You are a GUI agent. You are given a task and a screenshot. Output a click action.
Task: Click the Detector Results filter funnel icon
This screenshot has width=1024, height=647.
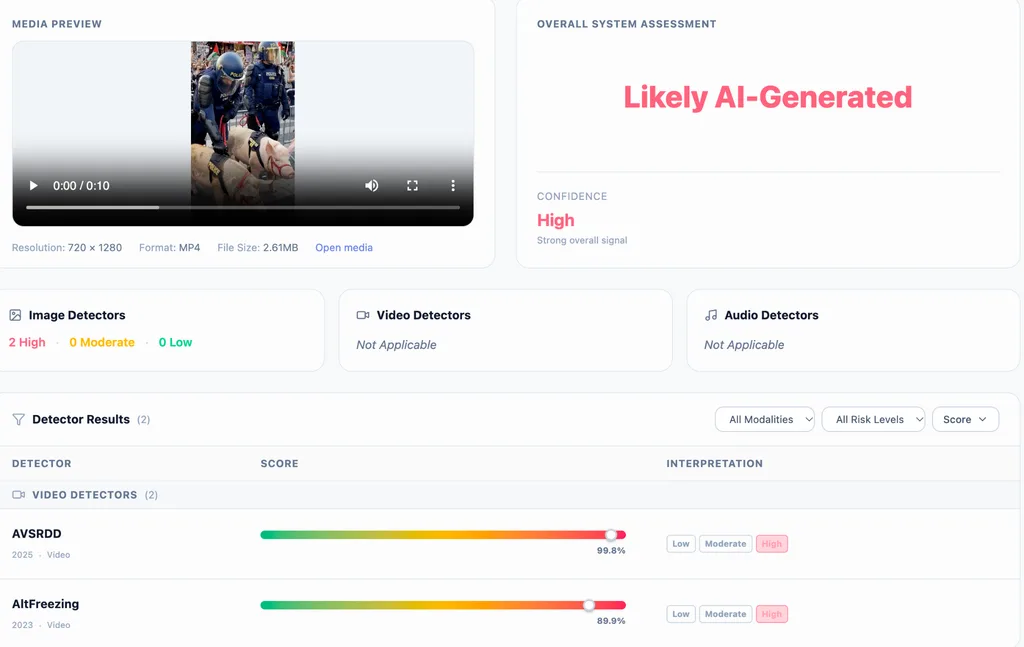[19, 419]
